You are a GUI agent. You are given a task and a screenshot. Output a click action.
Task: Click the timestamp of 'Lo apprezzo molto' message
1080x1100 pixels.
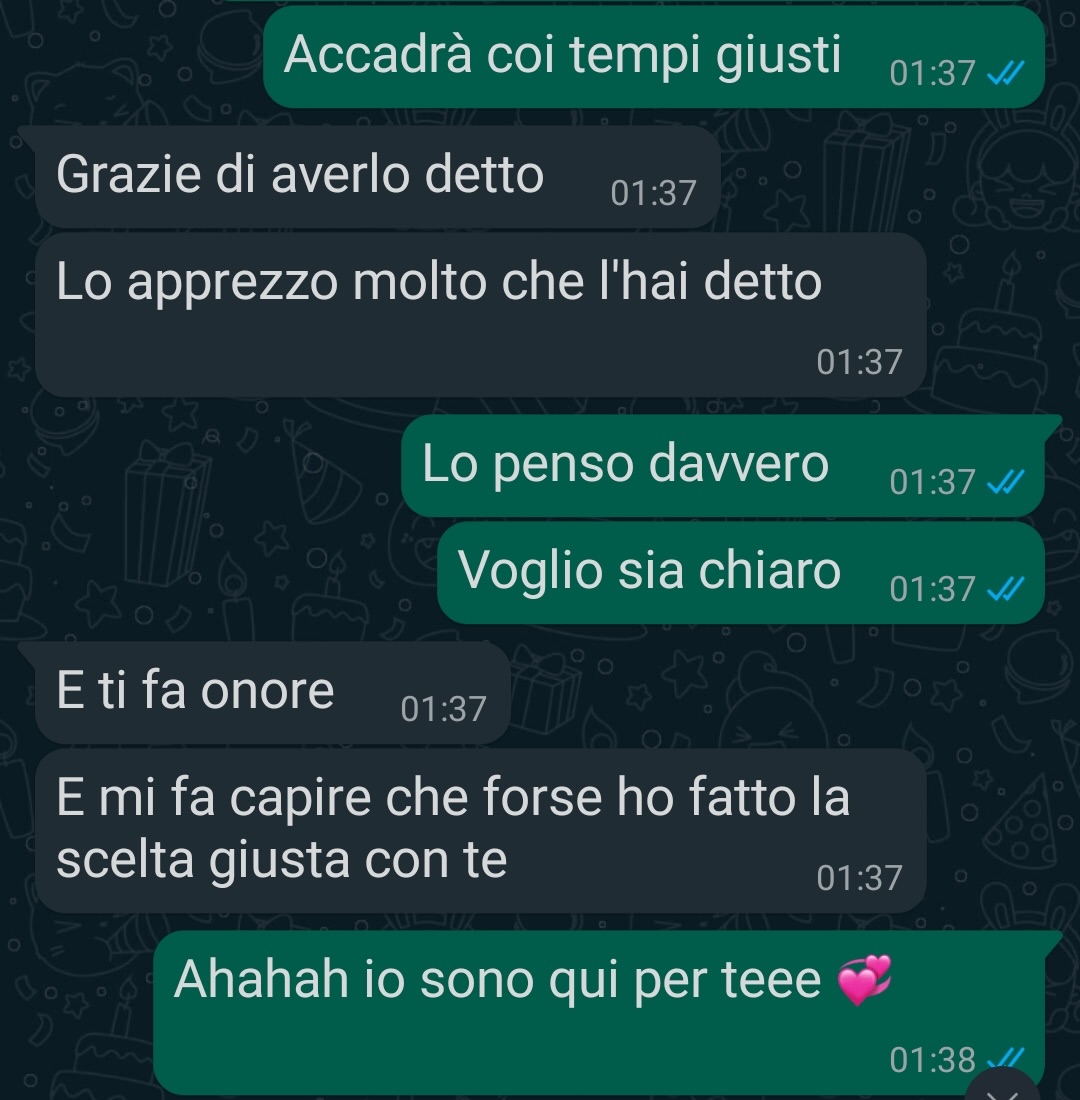[860, 362]
